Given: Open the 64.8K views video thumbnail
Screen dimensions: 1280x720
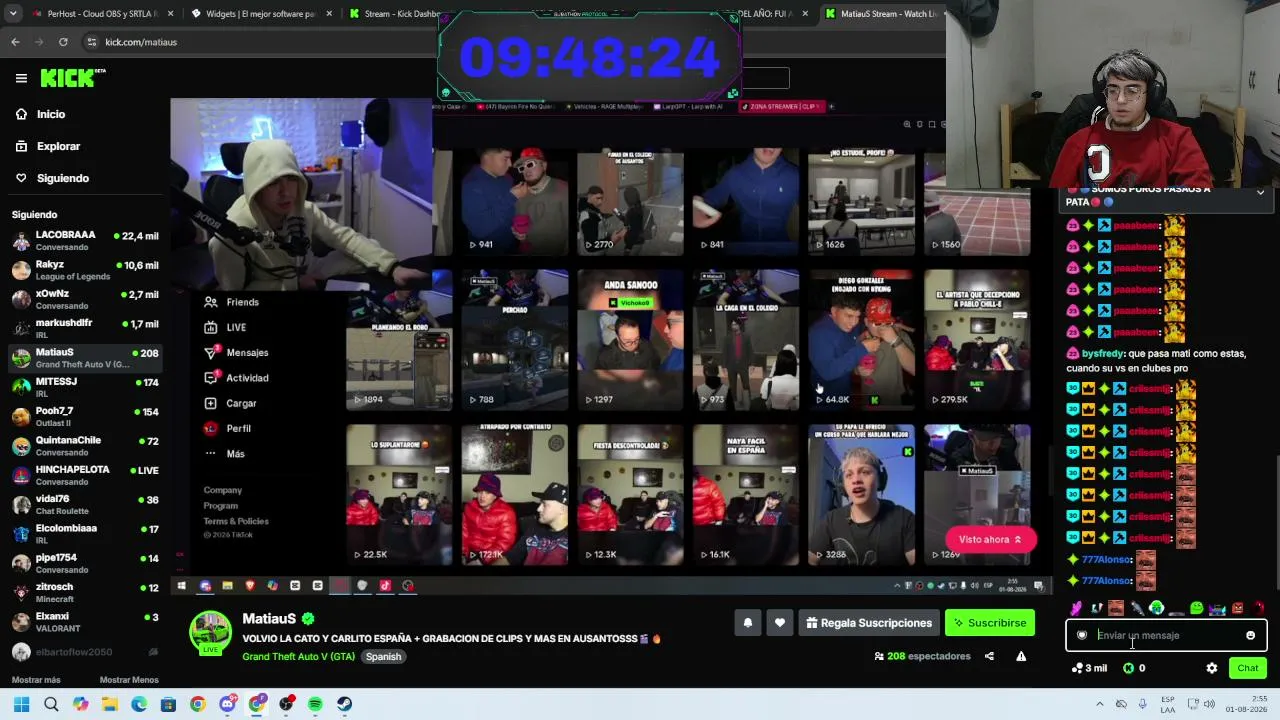Looking at the screenshot, I should coord(861,338).
